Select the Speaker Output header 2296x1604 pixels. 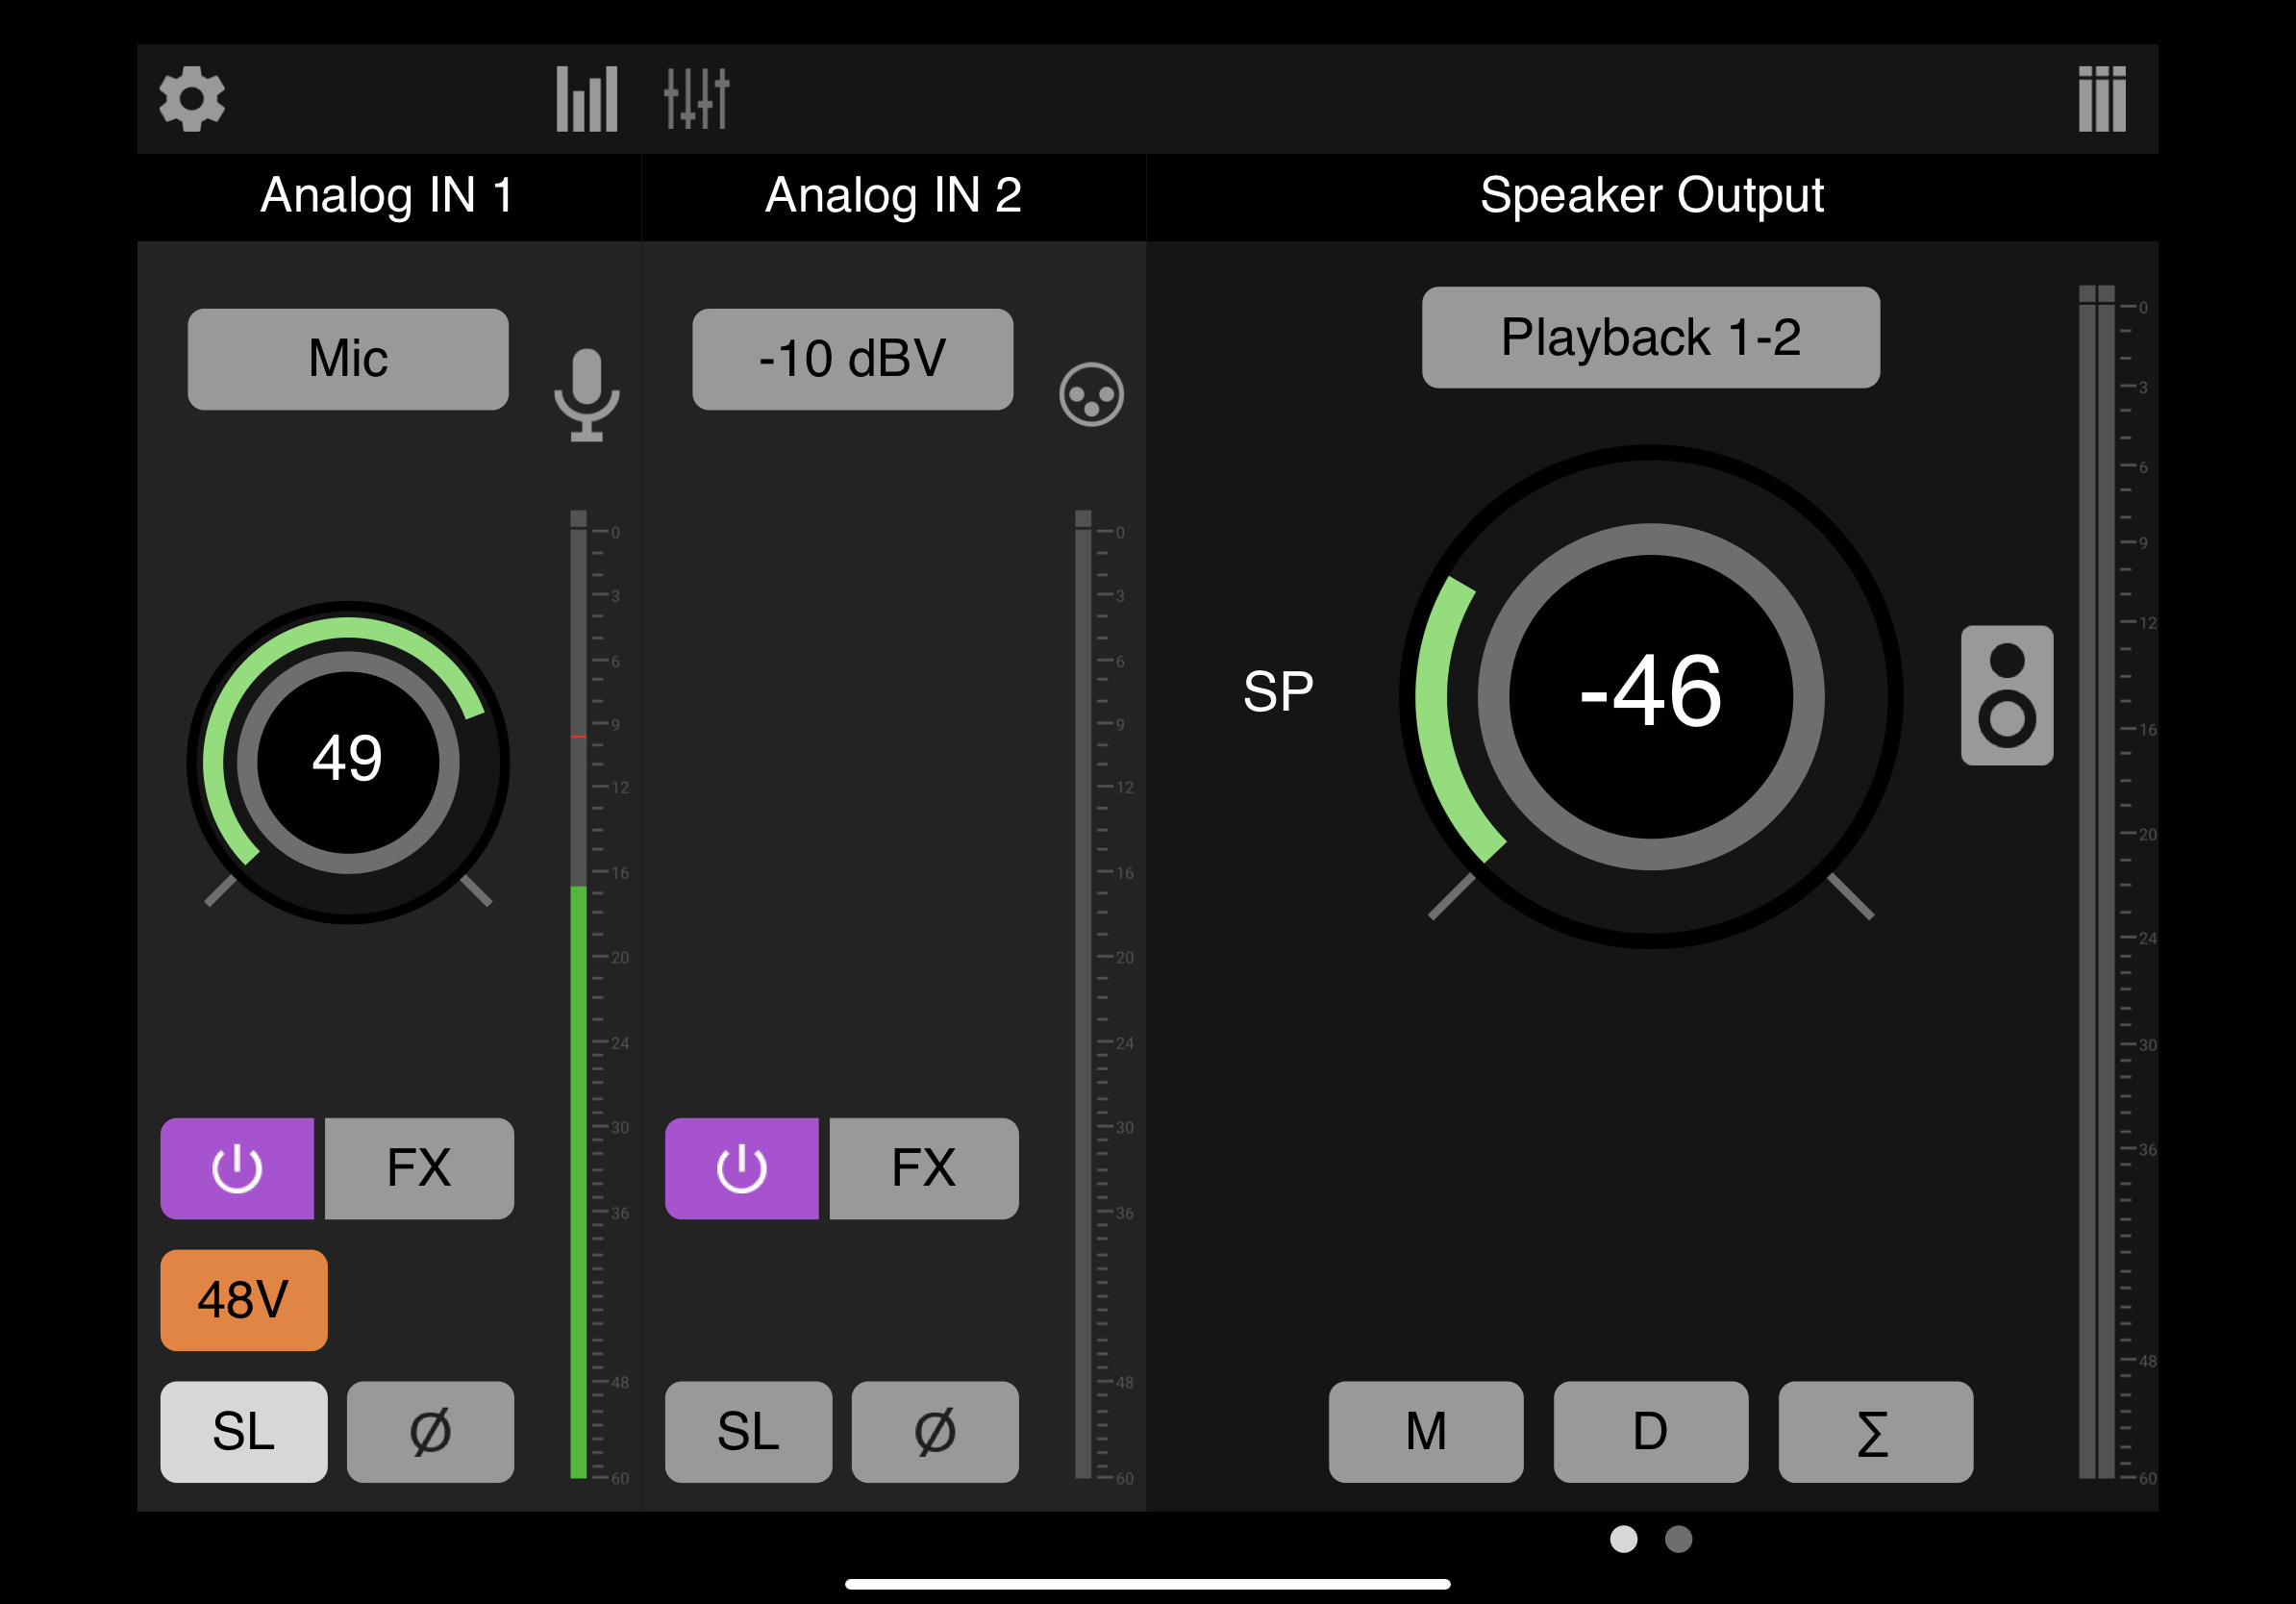click(x=1652, y=195)
